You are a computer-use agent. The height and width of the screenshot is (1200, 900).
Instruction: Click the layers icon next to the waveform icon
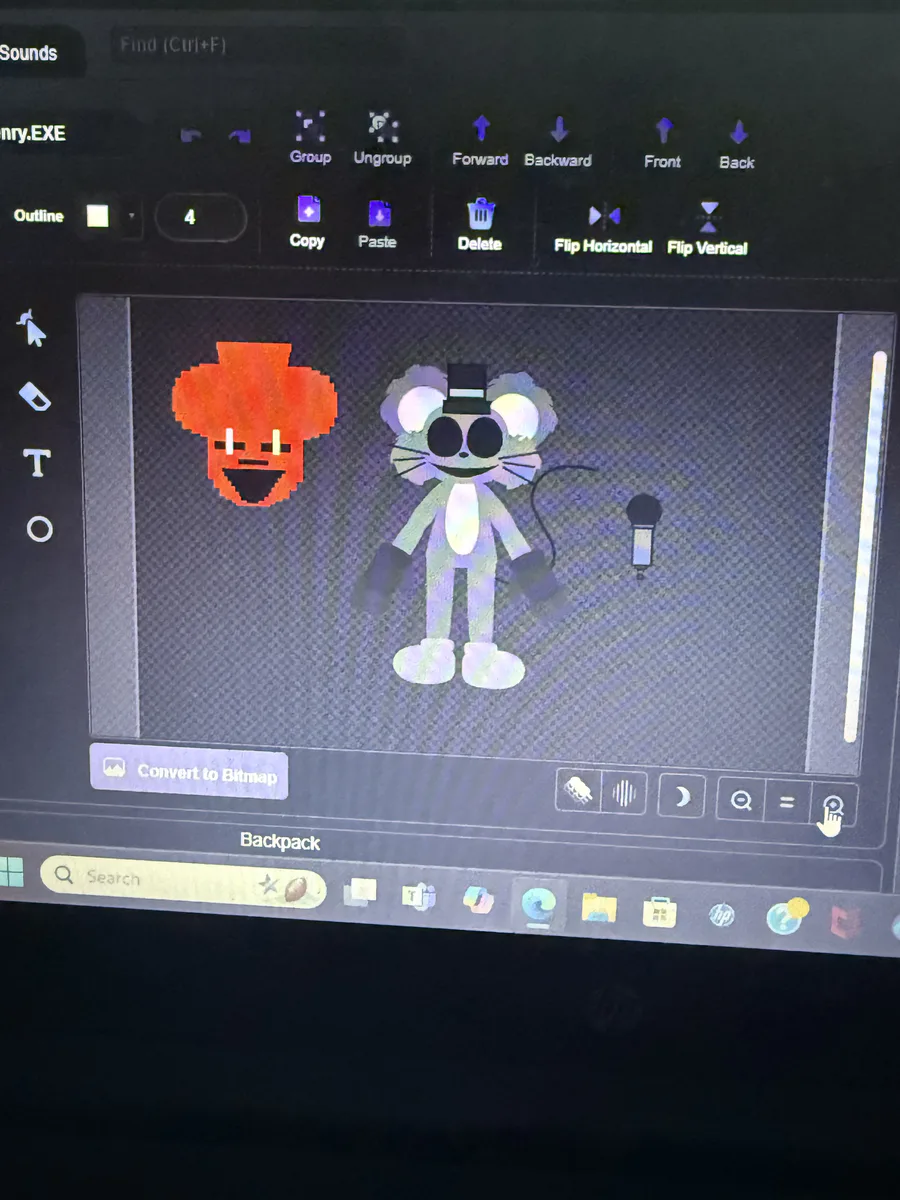coord(579,793)
